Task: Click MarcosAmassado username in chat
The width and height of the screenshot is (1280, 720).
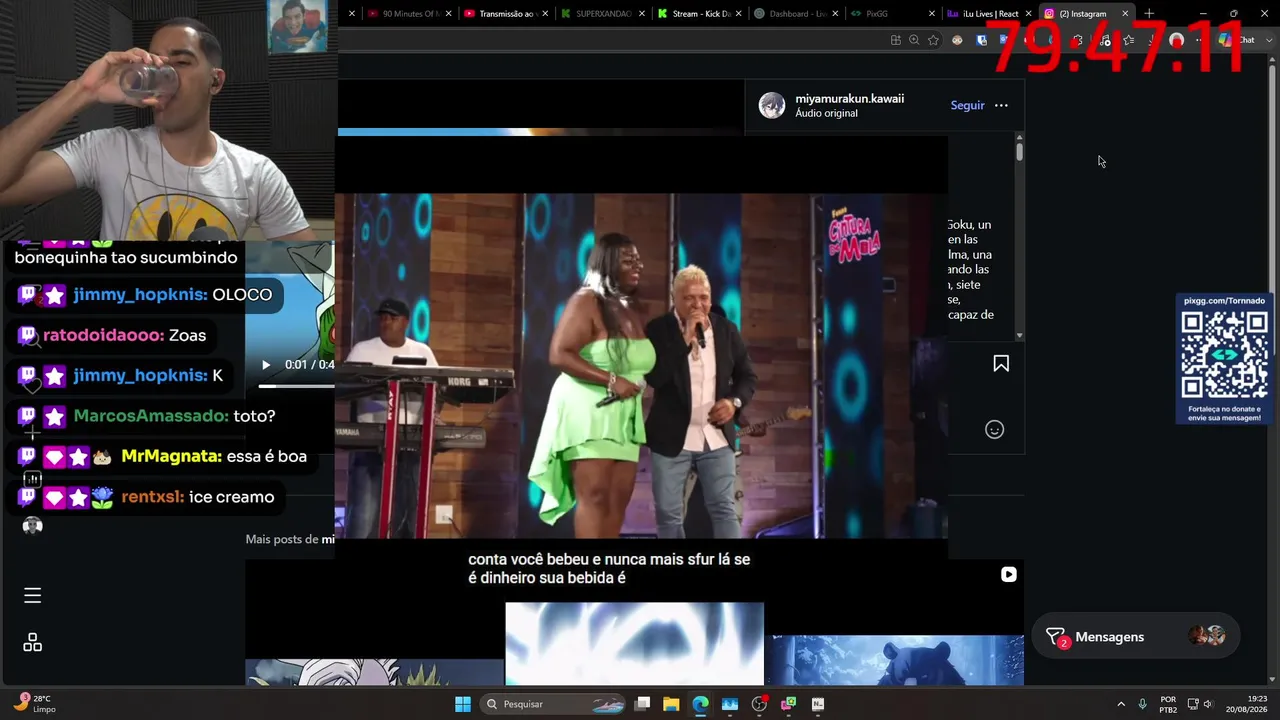Action: 151,416
